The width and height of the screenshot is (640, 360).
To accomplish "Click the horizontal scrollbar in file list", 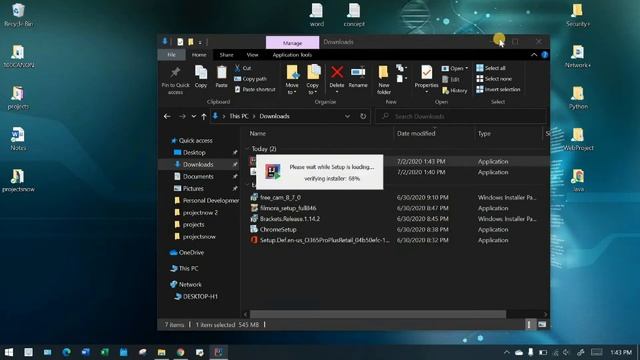I will tap(378, 314).
